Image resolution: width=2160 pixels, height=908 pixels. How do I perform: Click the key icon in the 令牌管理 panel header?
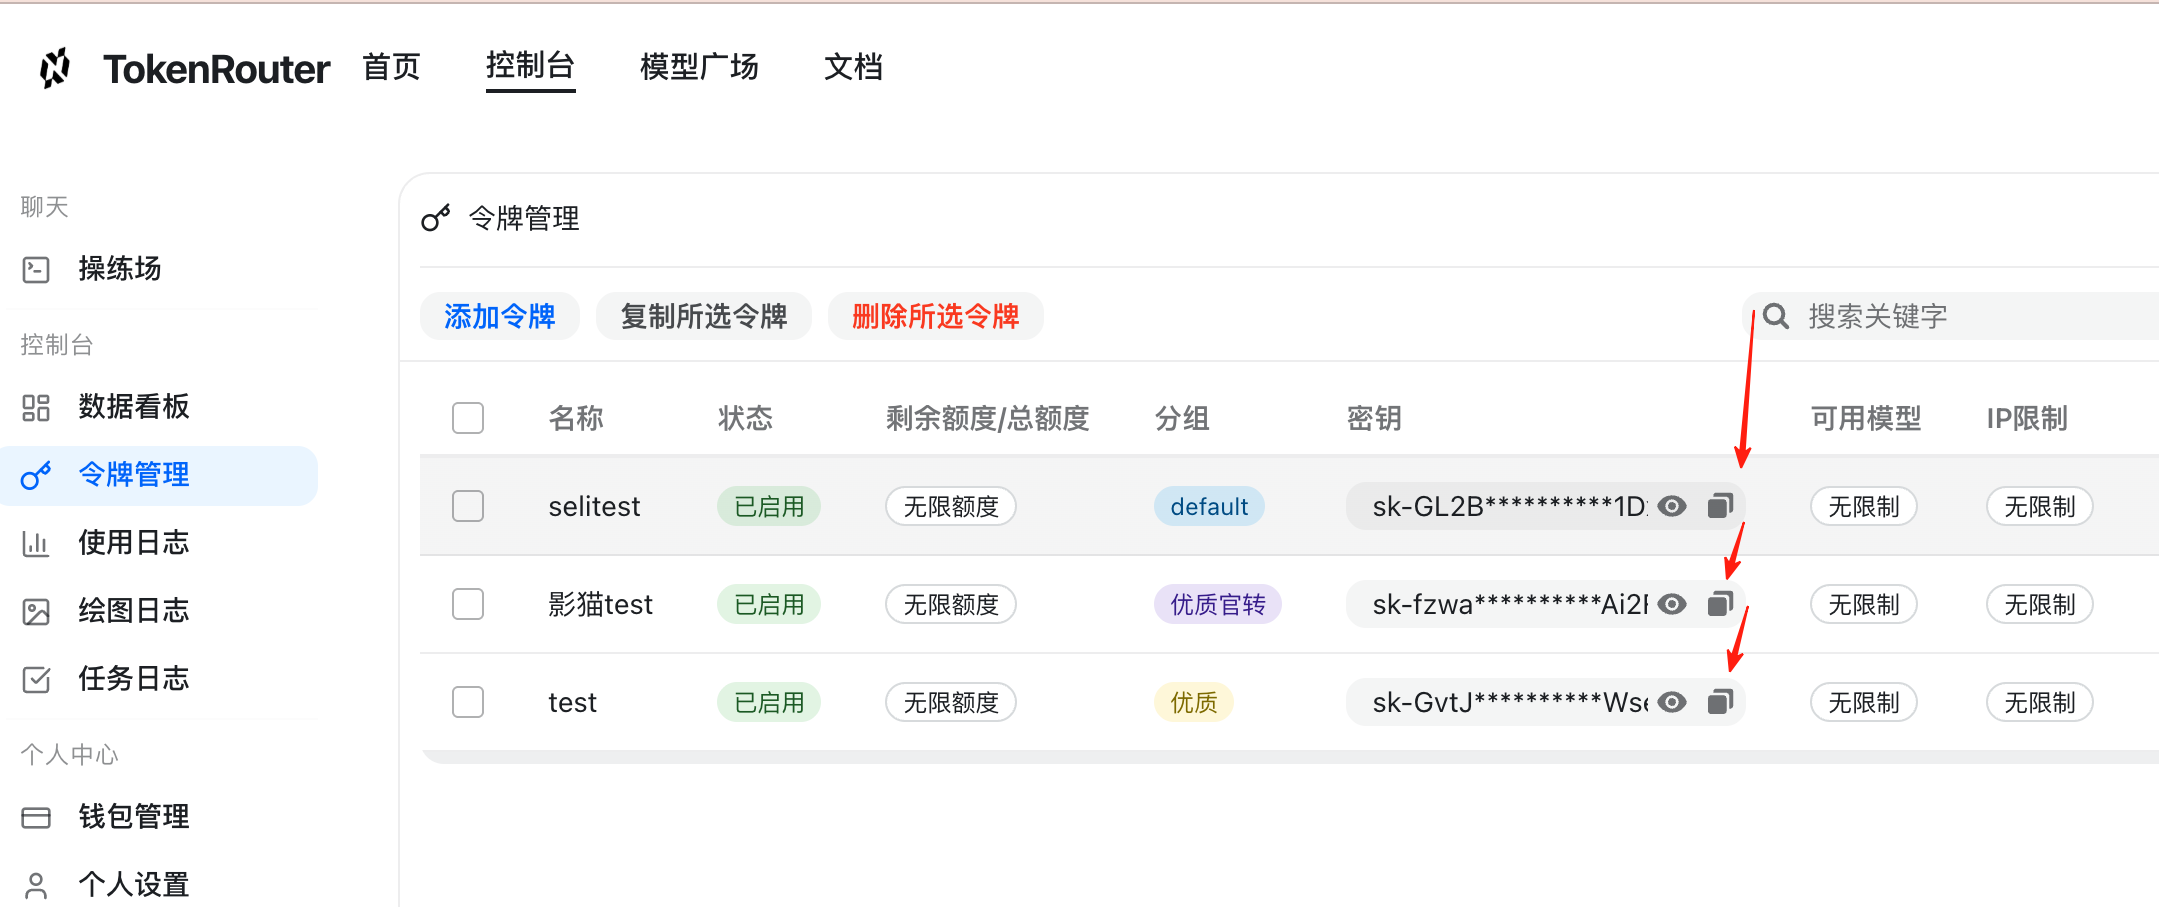coord(436,217)
